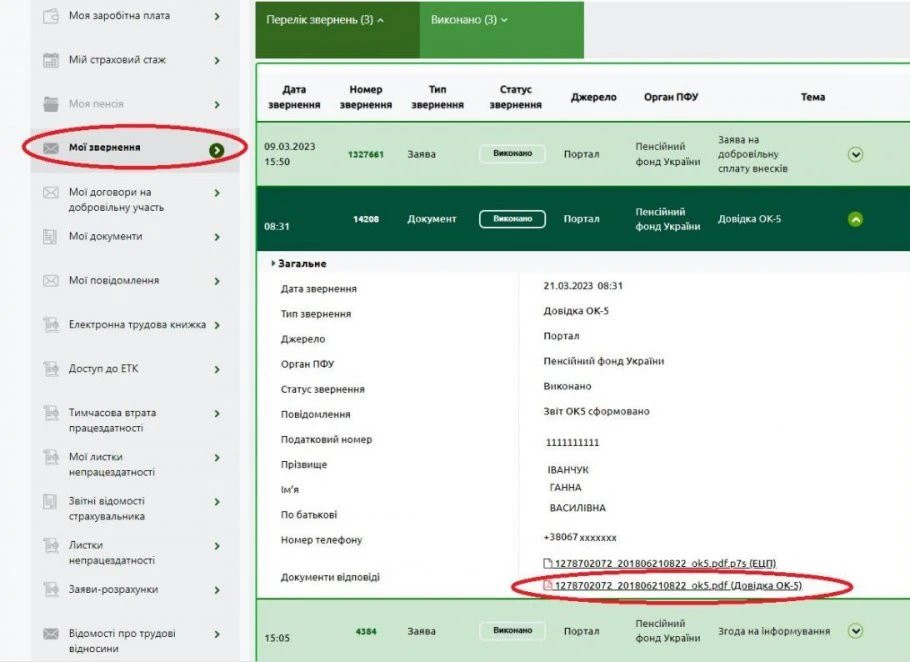910x662 pixels.
Task: Click the calendar icon beside Мій страховий стаж
Action: click(51, 60)
